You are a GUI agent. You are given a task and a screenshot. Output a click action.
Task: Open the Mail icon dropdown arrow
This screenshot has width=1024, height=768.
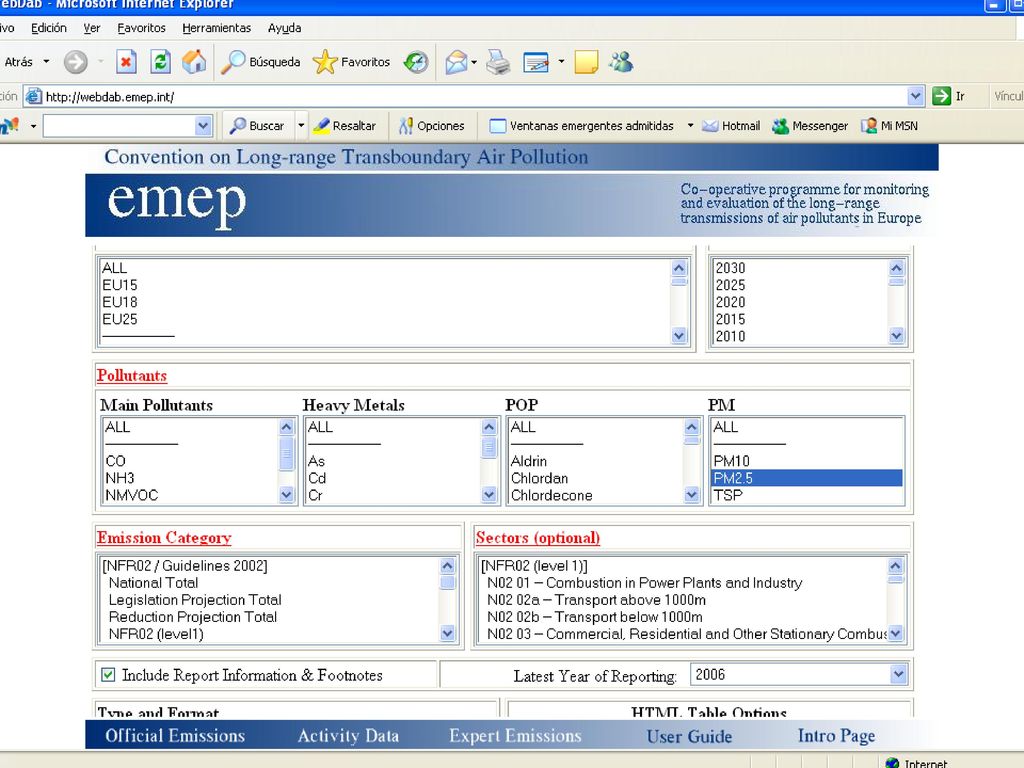[x=474, y=62]
